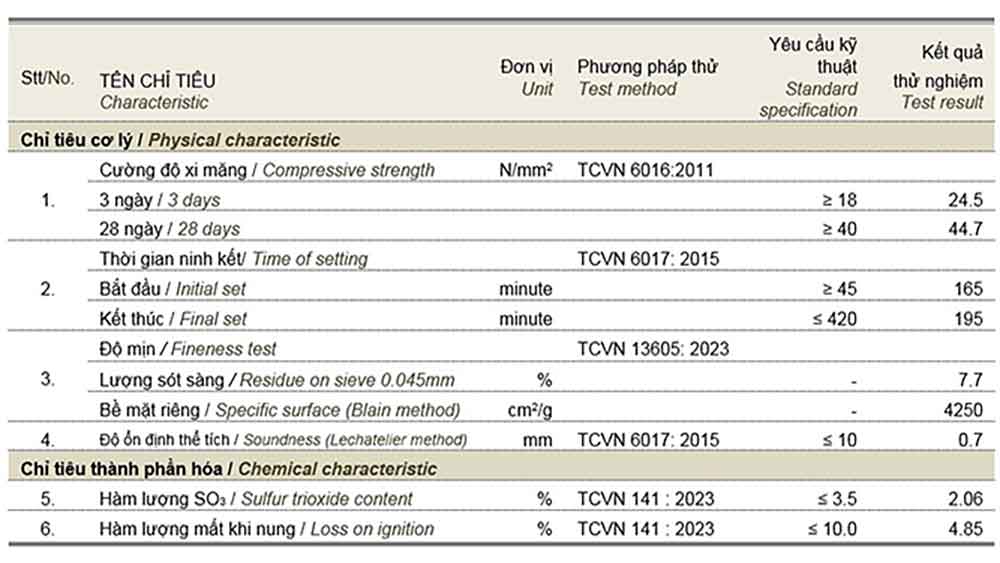The height and width of the screenshot is (563, 1000).
Task: Select the "TÊN CHỈ TIÊU" header cell
Action: coord(157,81)
